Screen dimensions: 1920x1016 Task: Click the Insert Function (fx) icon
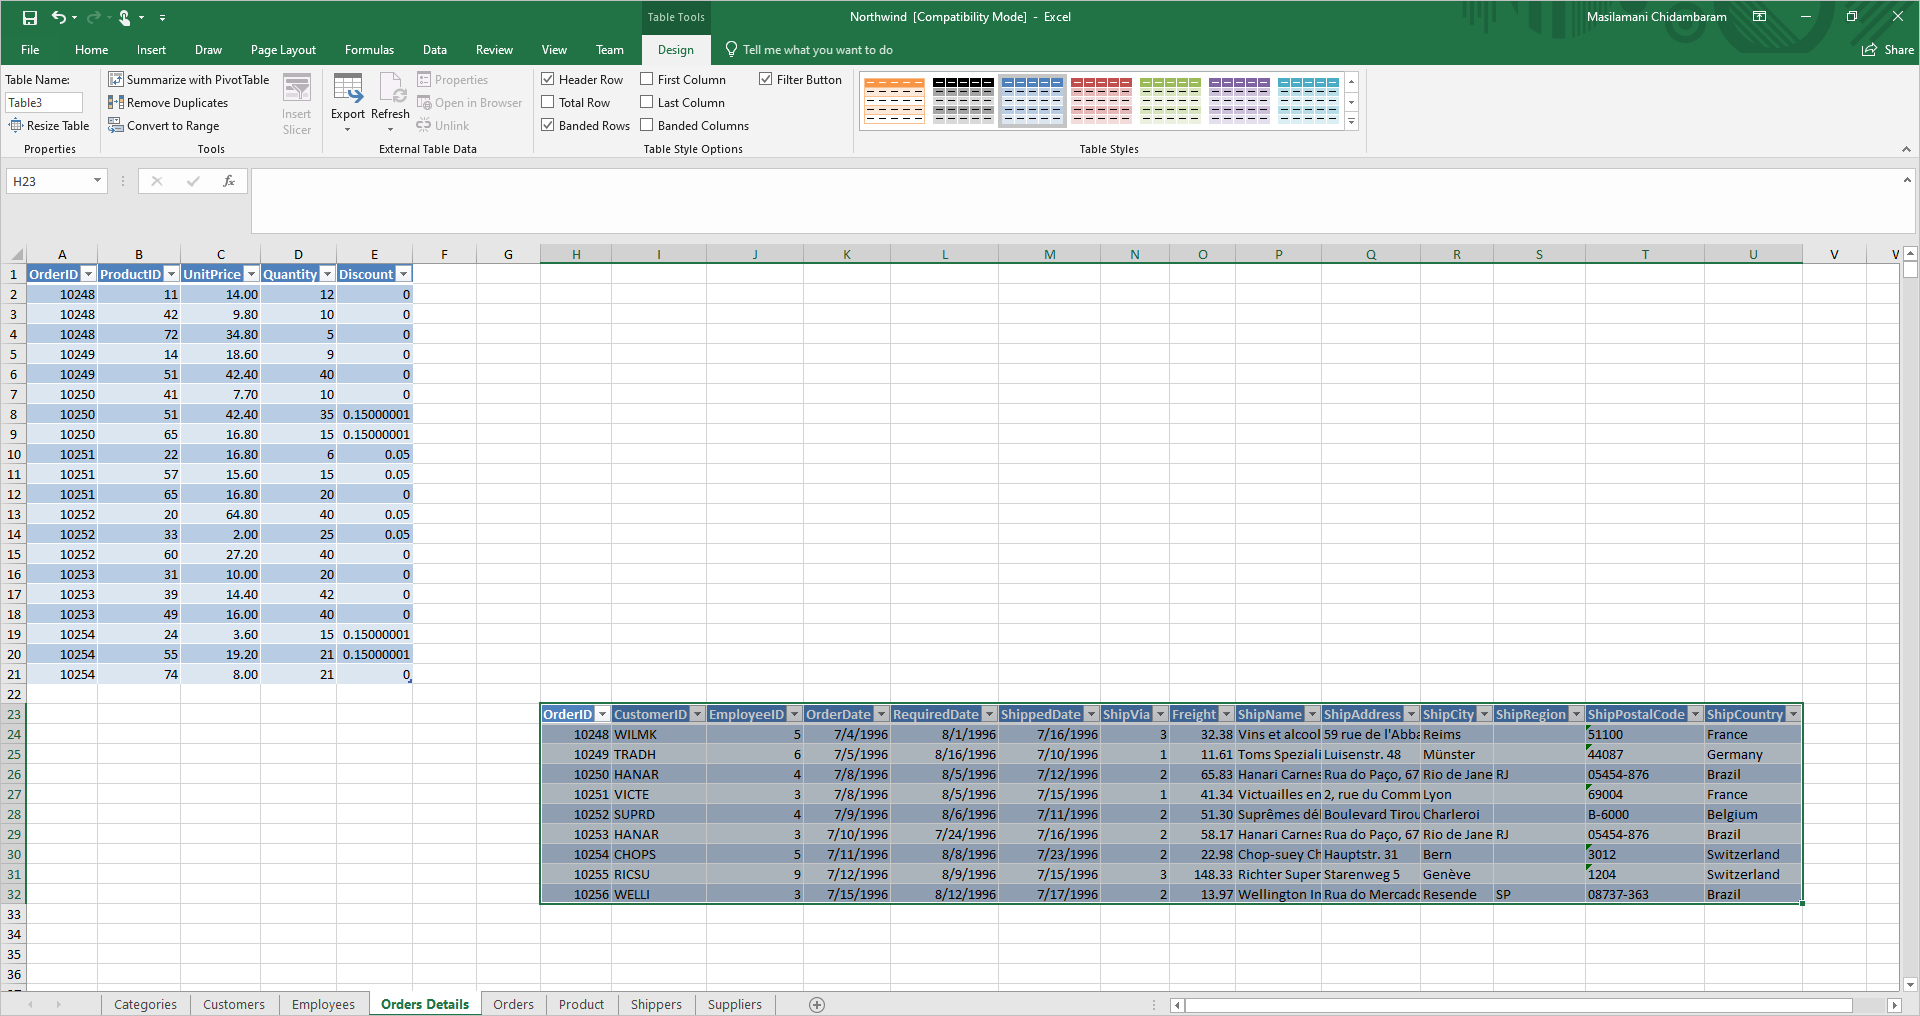(229, 181)
